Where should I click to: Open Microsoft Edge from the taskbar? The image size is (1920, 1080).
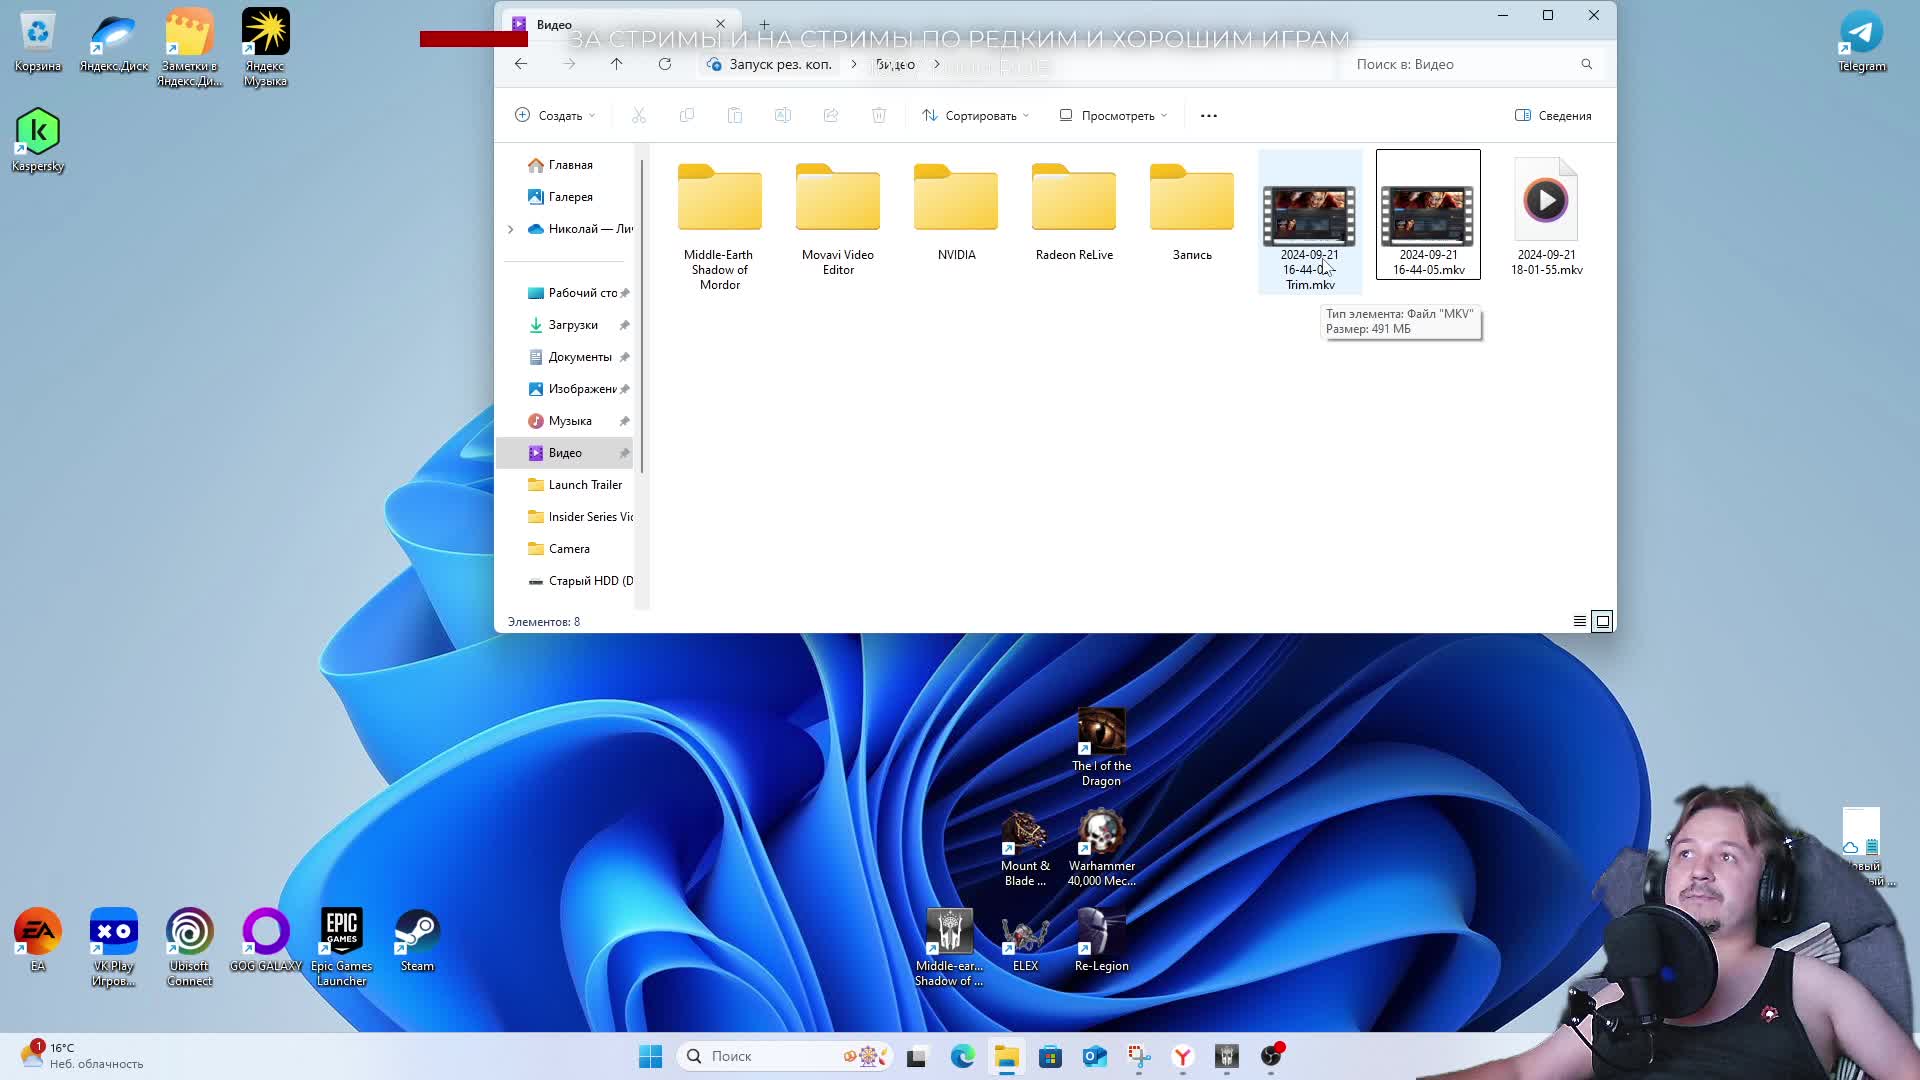(962, 1056)
